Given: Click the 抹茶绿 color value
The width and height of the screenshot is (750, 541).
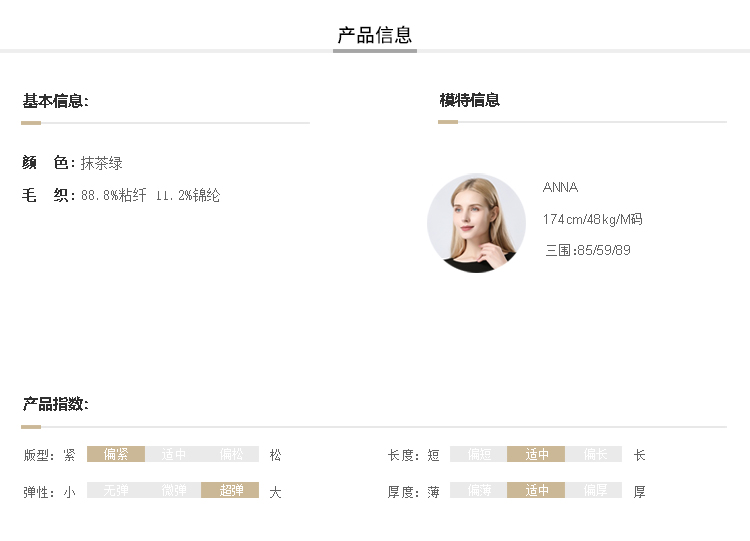Looking at the screenshot, I should [x=102, y=163].
